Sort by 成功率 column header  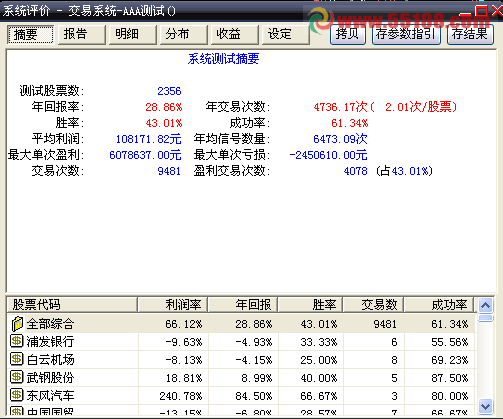(x=439, y=305)
